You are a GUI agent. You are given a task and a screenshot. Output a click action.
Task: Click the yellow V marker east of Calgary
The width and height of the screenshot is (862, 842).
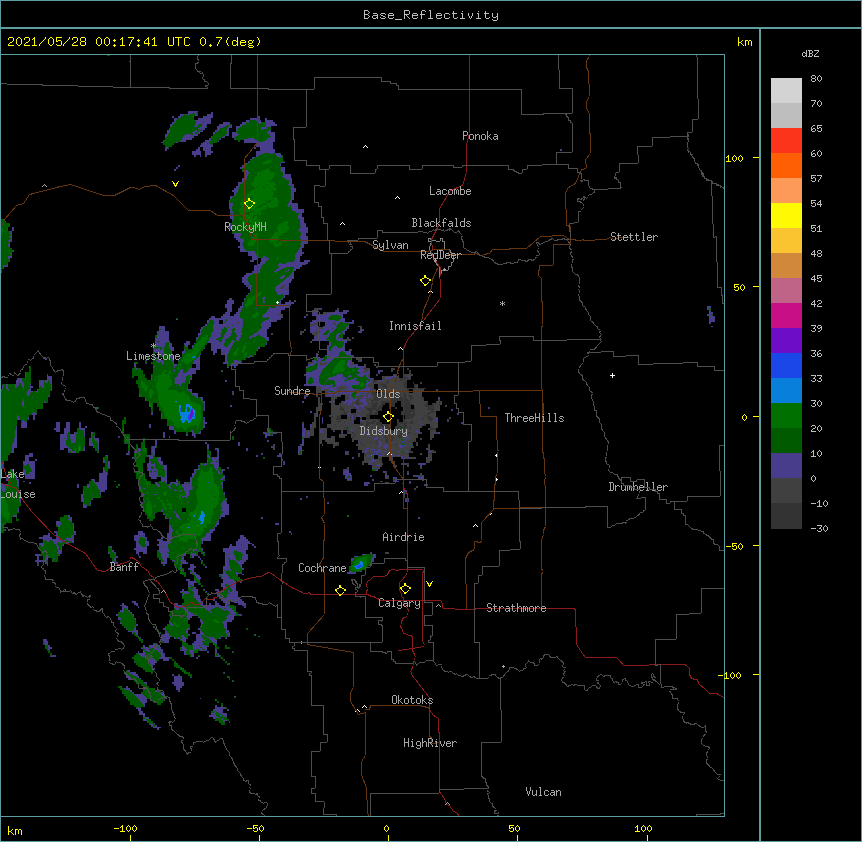pyautogui.click(x=429, y=584)
